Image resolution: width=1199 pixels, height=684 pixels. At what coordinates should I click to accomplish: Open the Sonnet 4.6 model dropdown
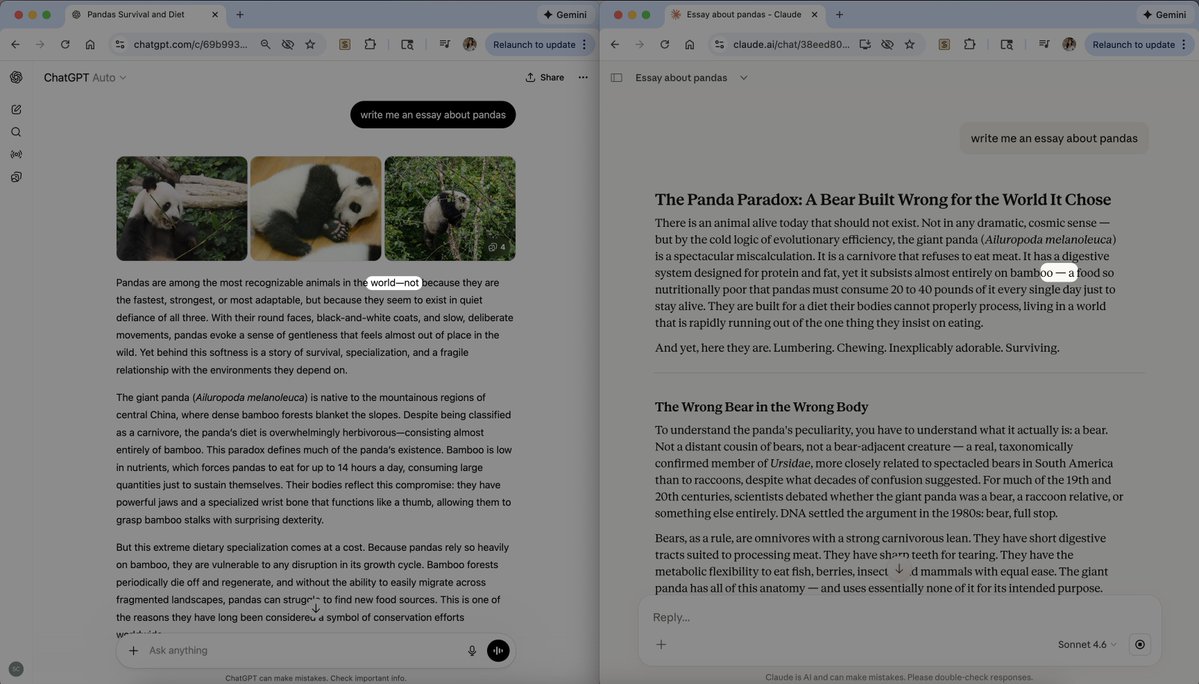[x=1087, y=644]
